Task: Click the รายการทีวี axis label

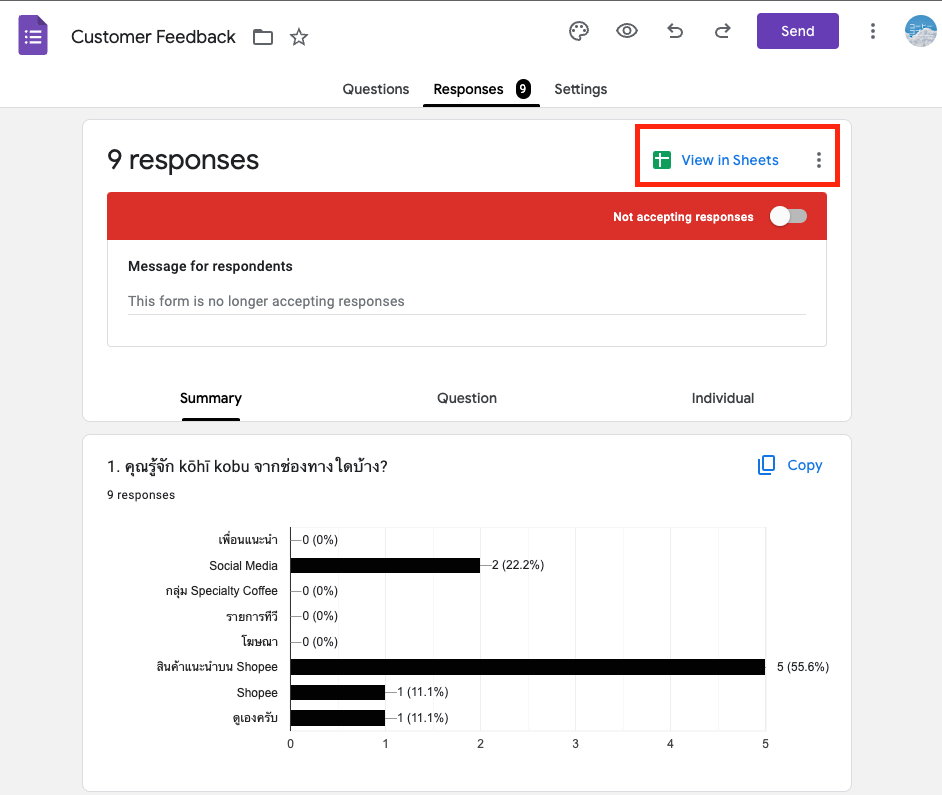Action: pyautogui.click(x=252, y=617)
